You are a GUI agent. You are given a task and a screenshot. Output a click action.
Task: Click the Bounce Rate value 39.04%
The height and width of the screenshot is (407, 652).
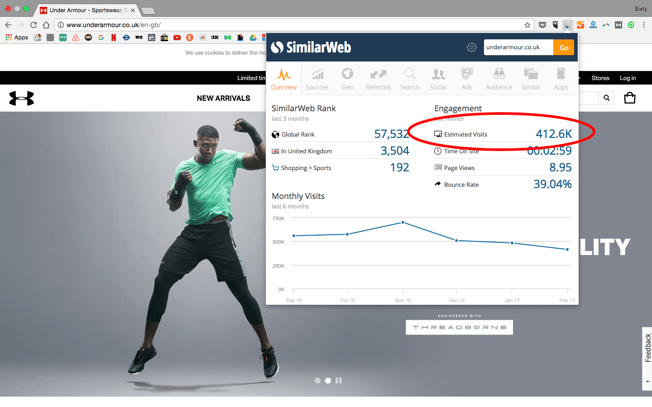553,184
